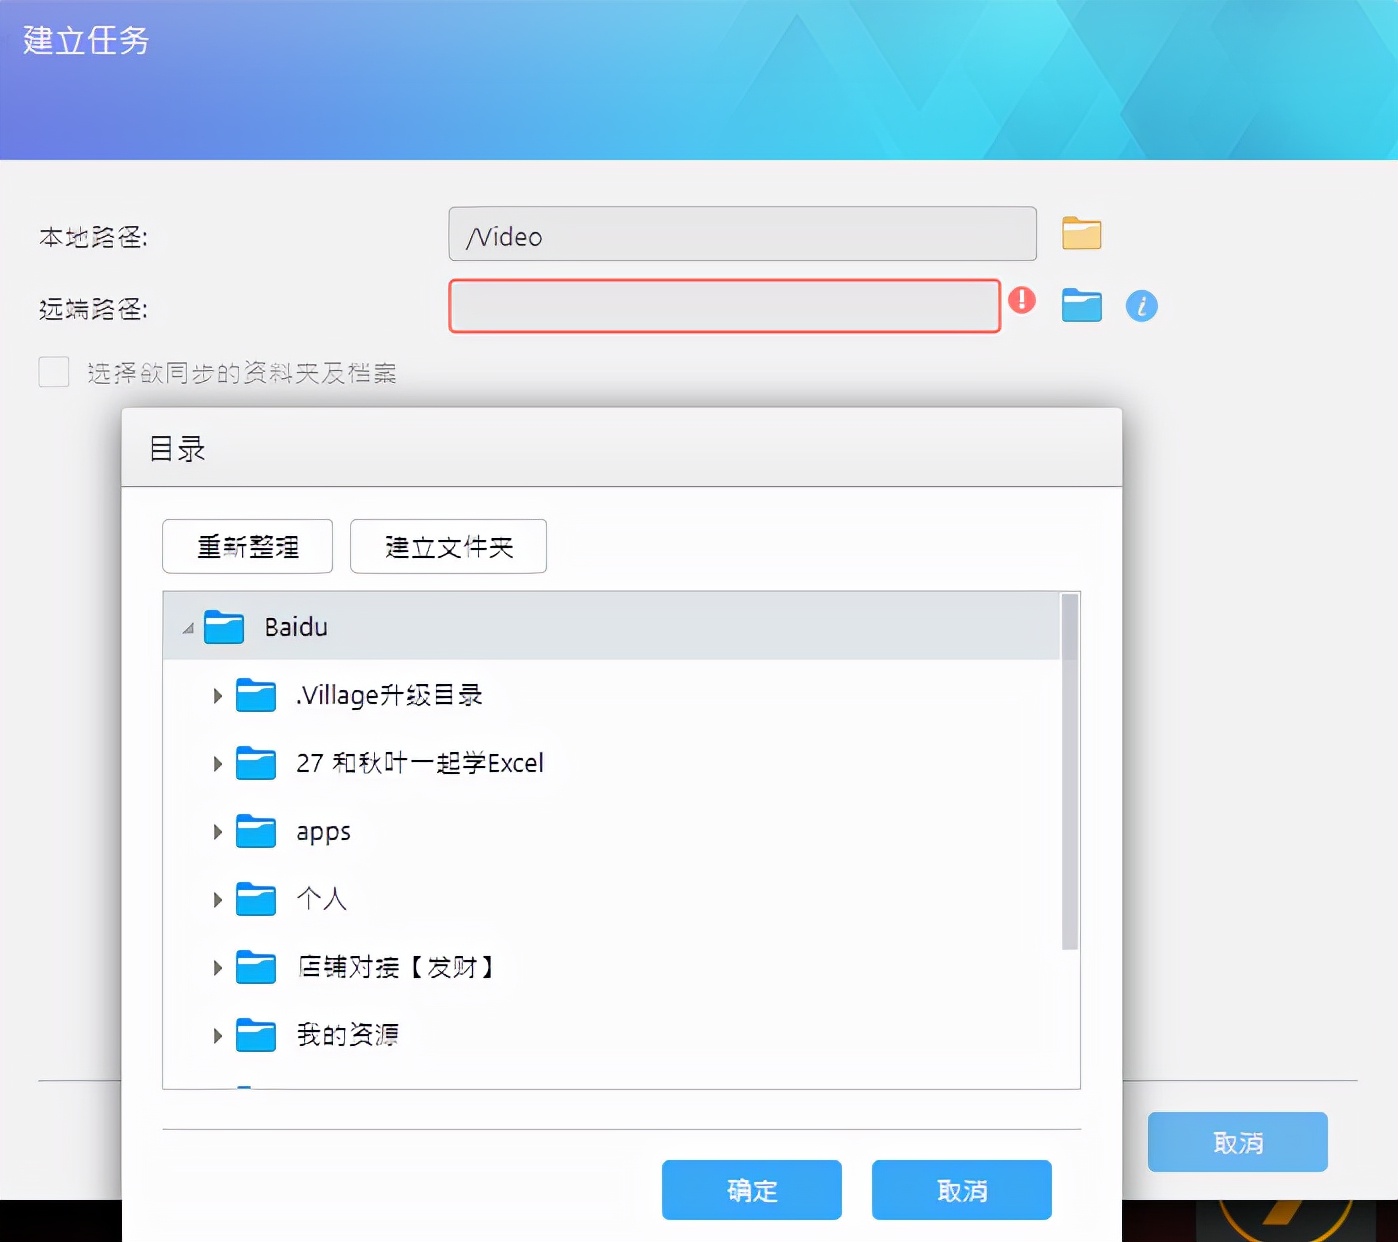Select the Baidu folder icon
Image resolution: width=1398 pixels, height=1242 pixels.
click(225, 627)
